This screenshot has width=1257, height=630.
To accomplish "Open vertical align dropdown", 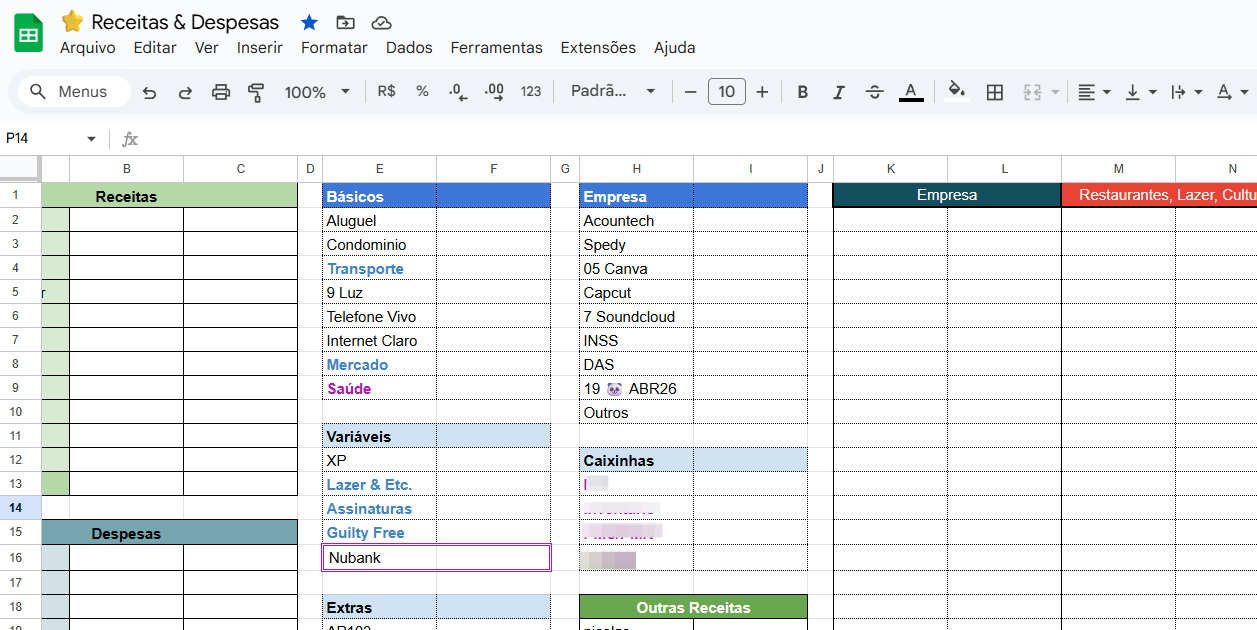I will (1141, 92).
